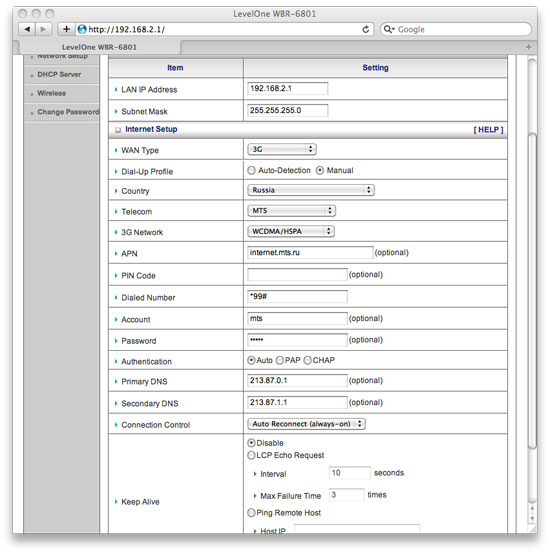Open a new tab with plus icon
Viewport: 550px width, 553px height.
[528, 47]
